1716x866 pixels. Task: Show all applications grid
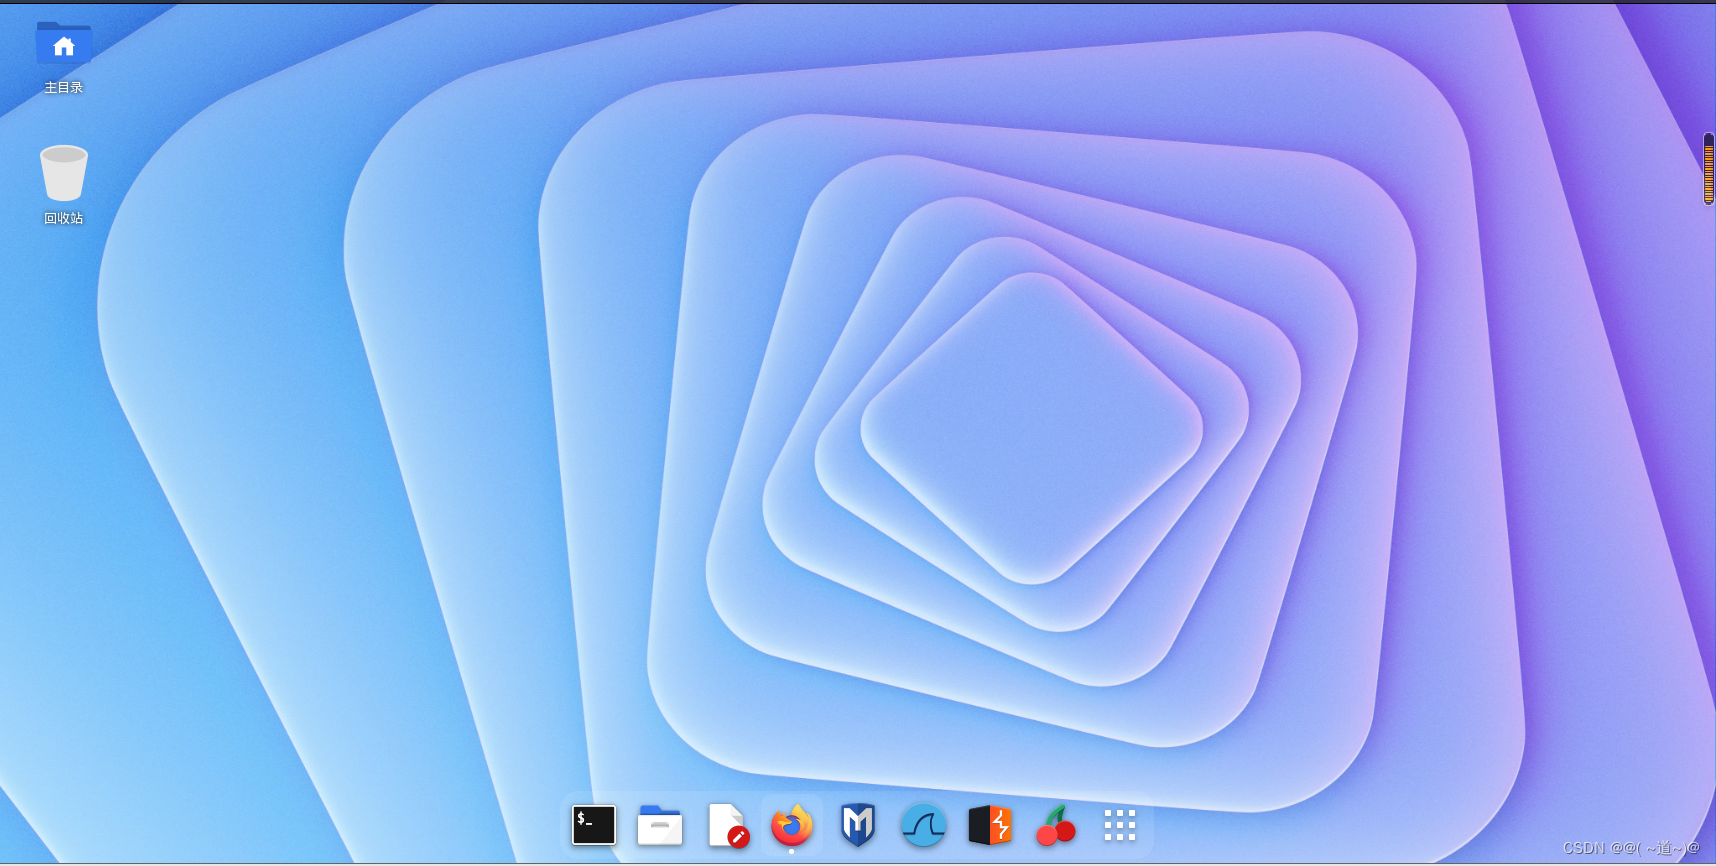(1120, 825)
